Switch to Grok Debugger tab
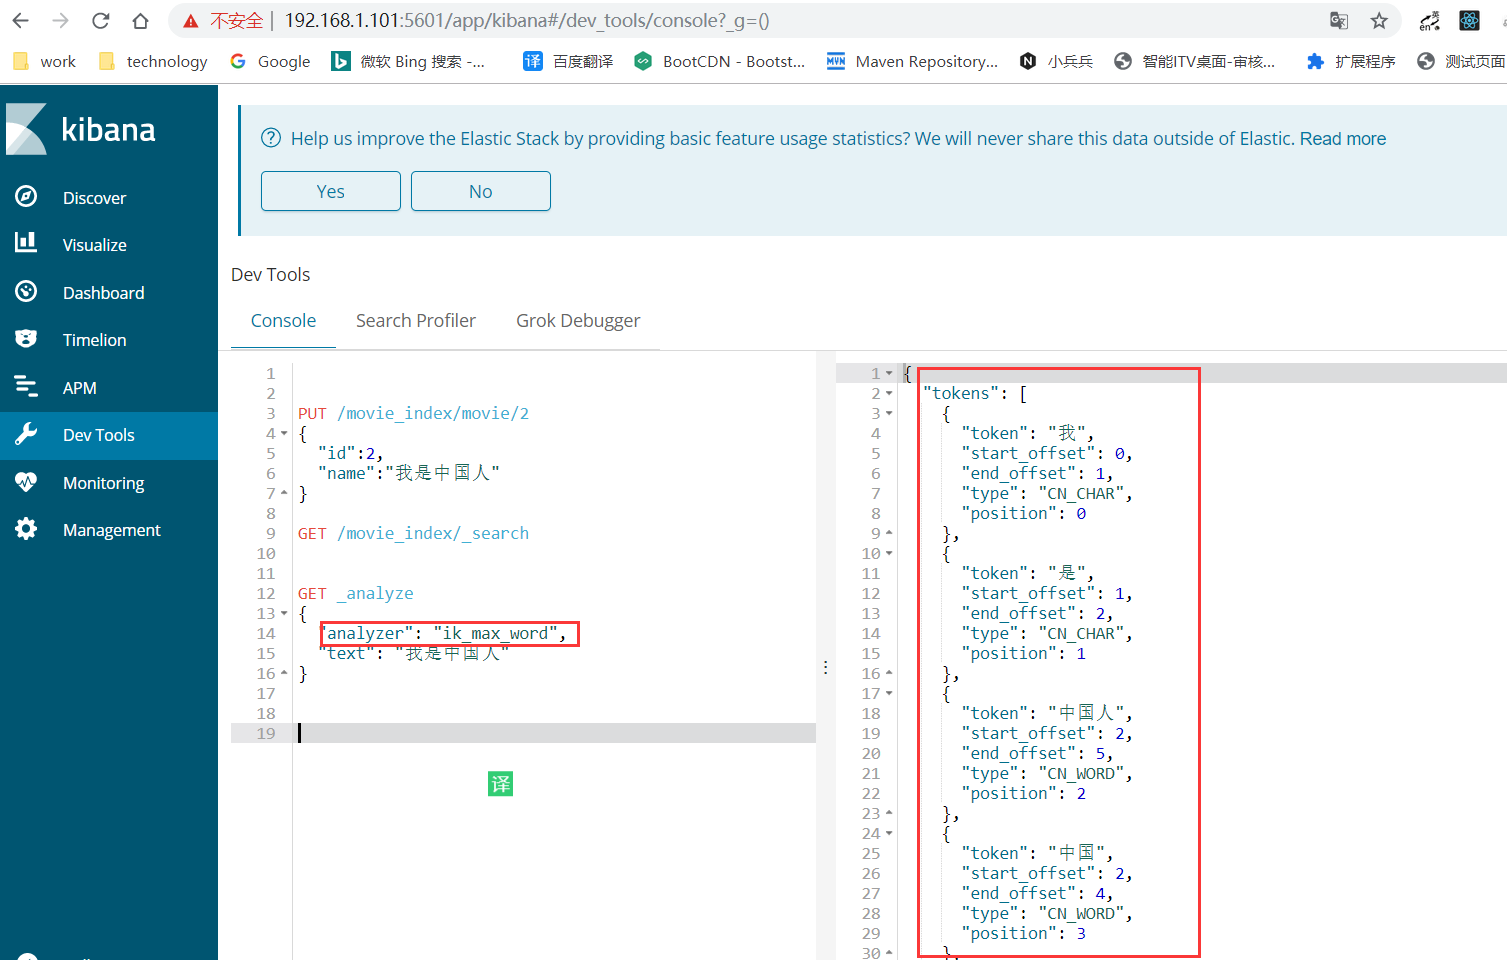 578,321
